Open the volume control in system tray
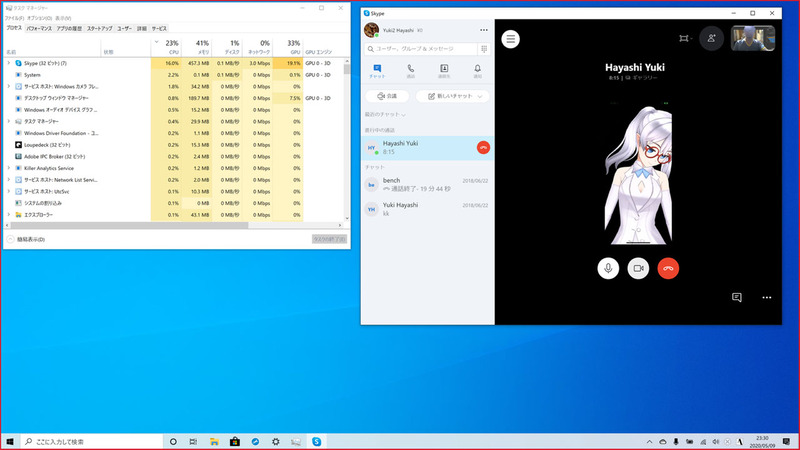 [715, 442]
